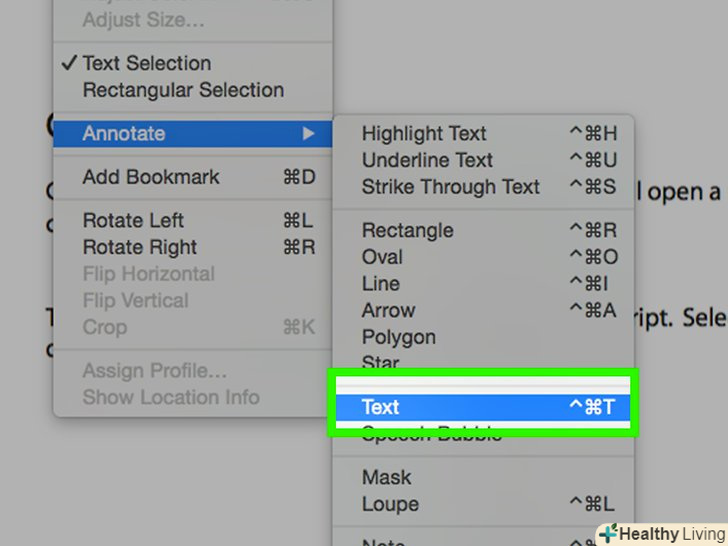Image resolution: width=728 pixels, height=546 pixels.
Task: Select the Loupe annotation tool
Action: (390, 505)
